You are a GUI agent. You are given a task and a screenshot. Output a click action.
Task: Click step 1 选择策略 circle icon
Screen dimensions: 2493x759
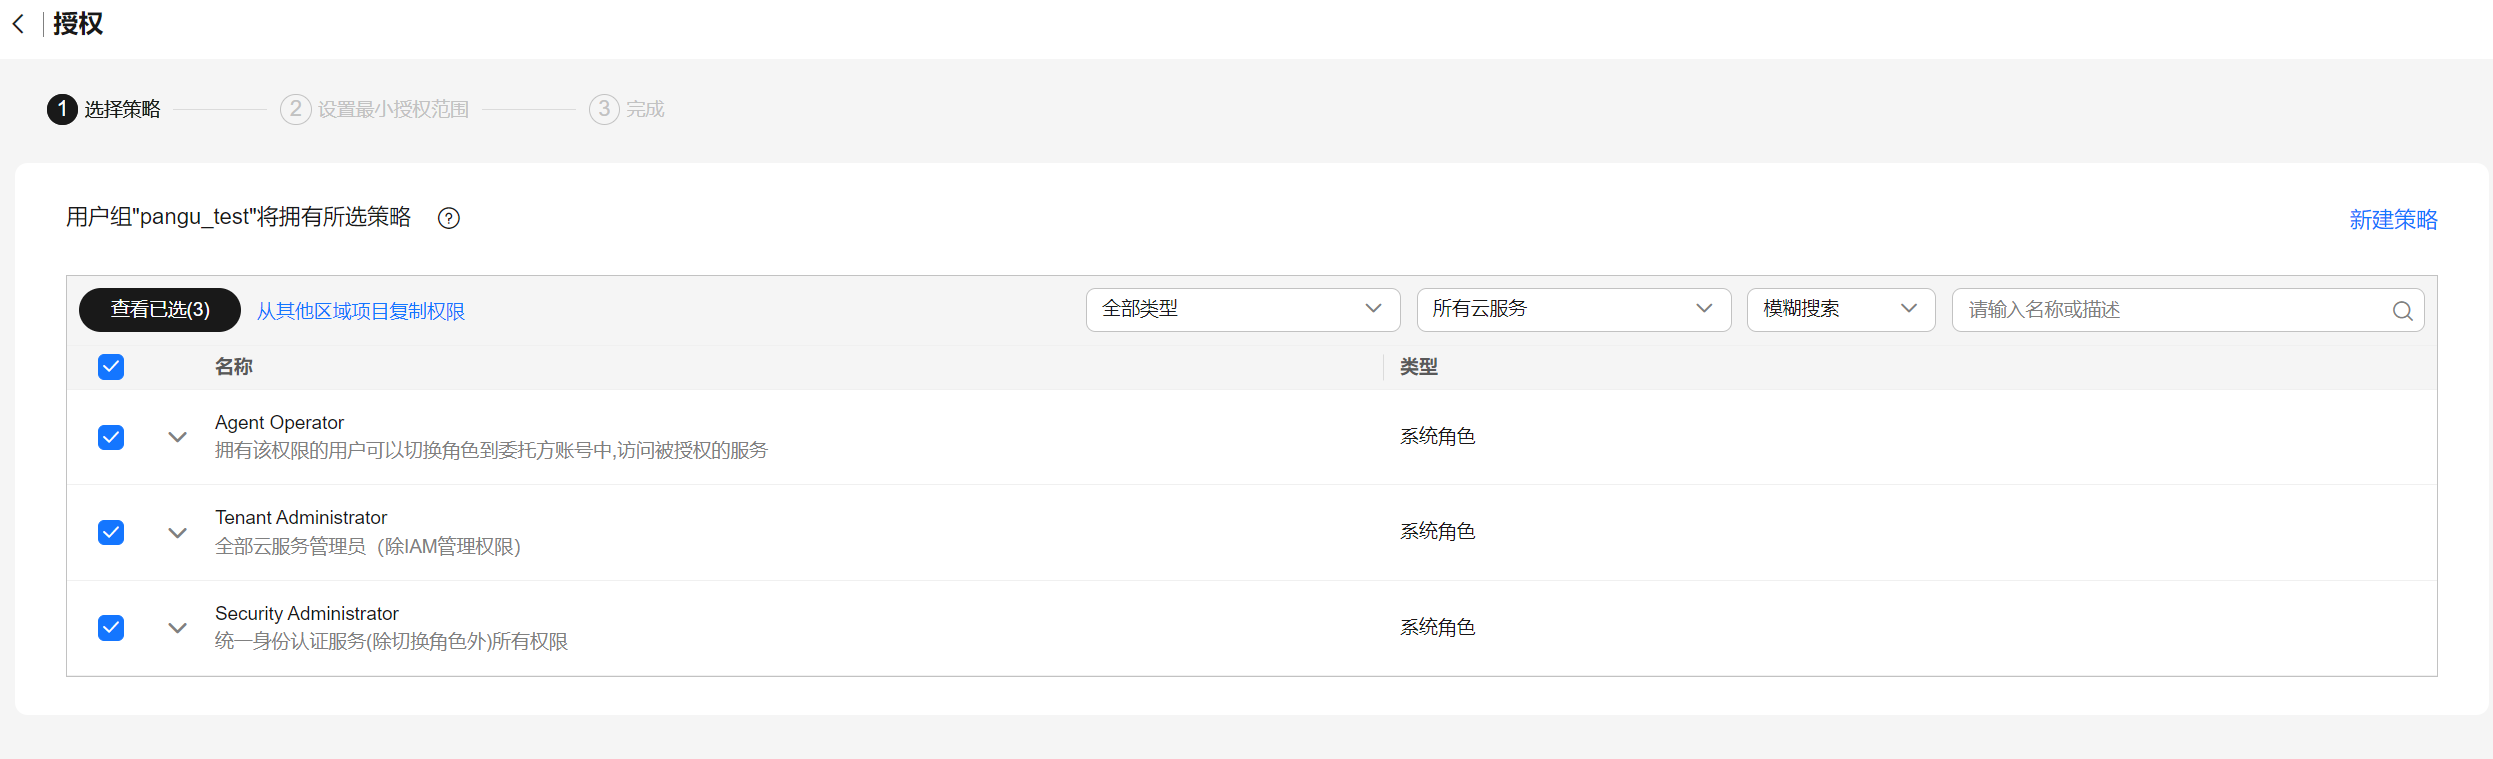coord(62,109)
